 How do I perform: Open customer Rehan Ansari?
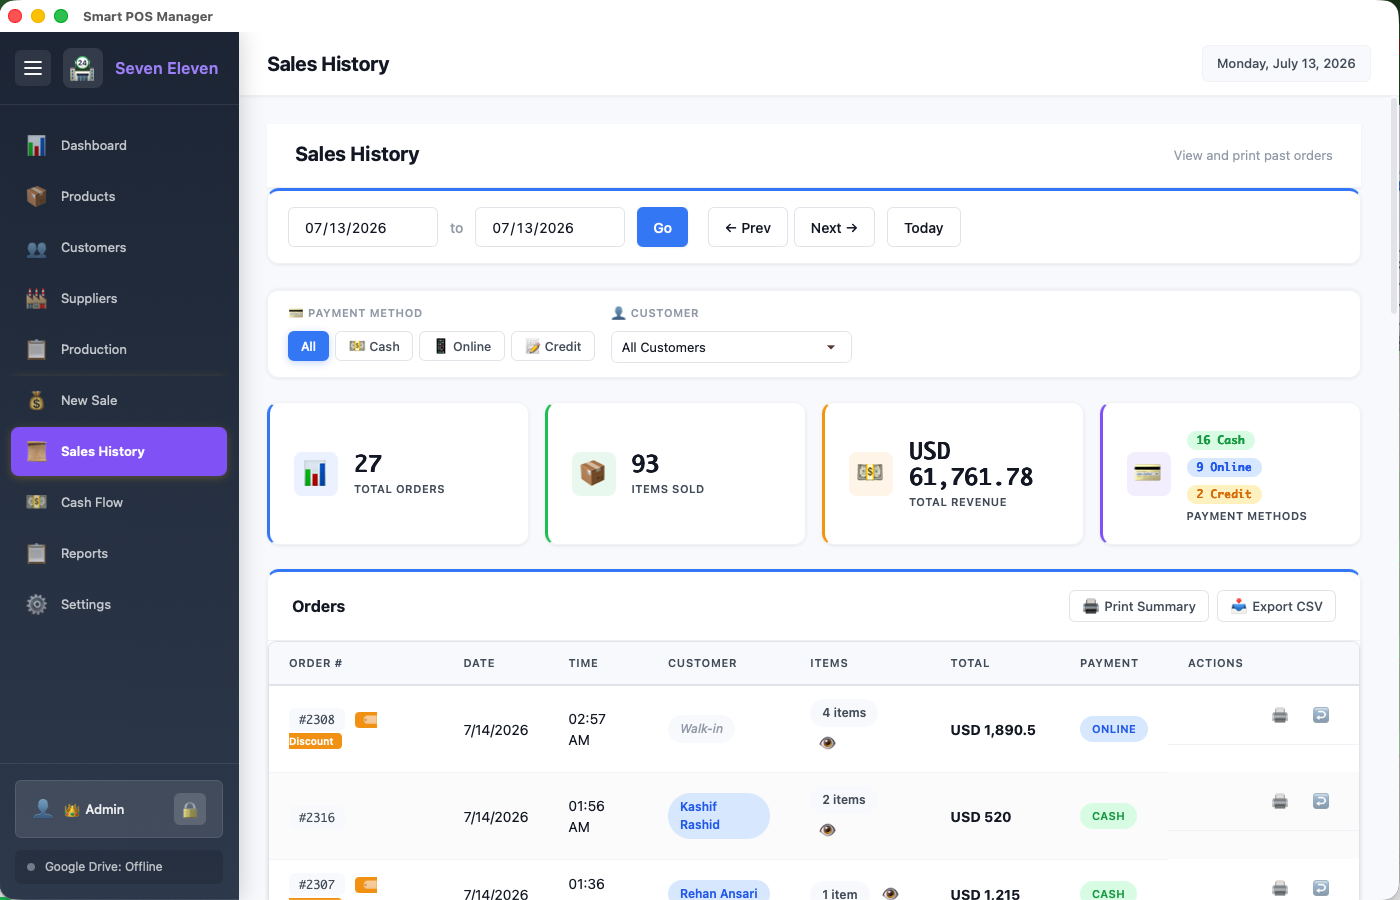tap(718, 892)
